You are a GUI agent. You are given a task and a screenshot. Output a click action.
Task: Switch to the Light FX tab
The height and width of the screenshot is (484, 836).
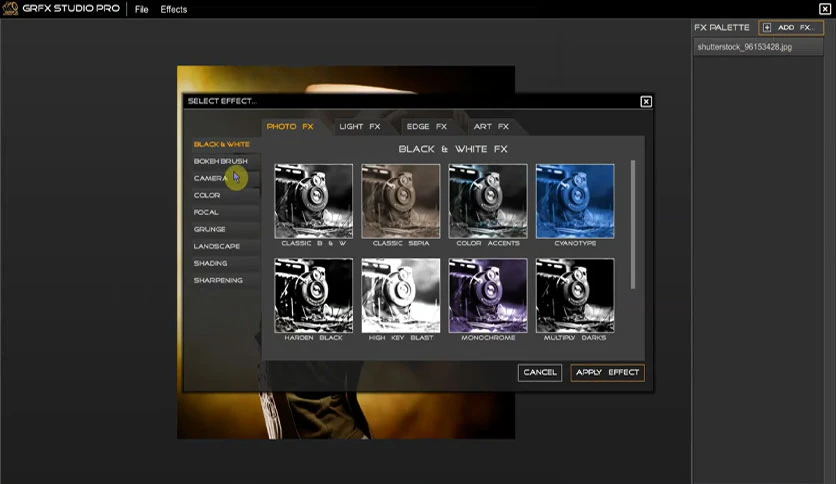click(x=360, y=126)
